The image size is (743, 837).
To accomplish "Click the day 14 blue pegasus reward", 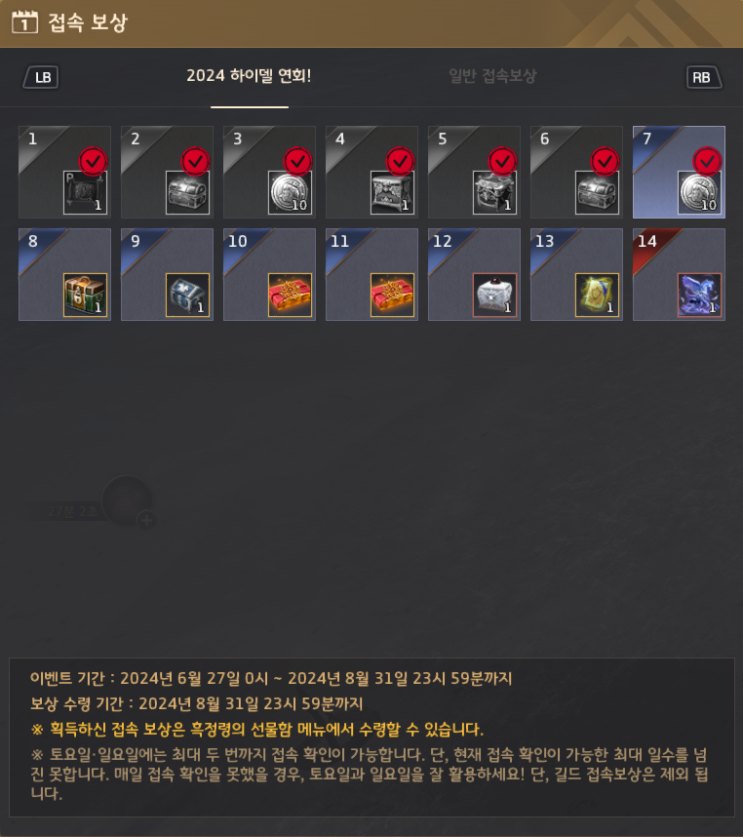I will (x=699, y=295).
